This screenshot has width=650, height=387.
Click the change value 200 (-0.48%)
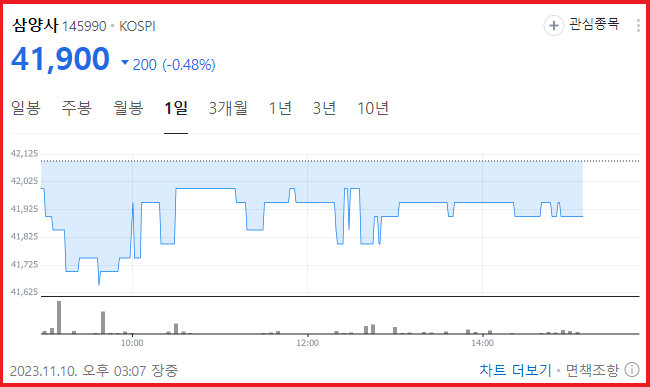[174, 65]
